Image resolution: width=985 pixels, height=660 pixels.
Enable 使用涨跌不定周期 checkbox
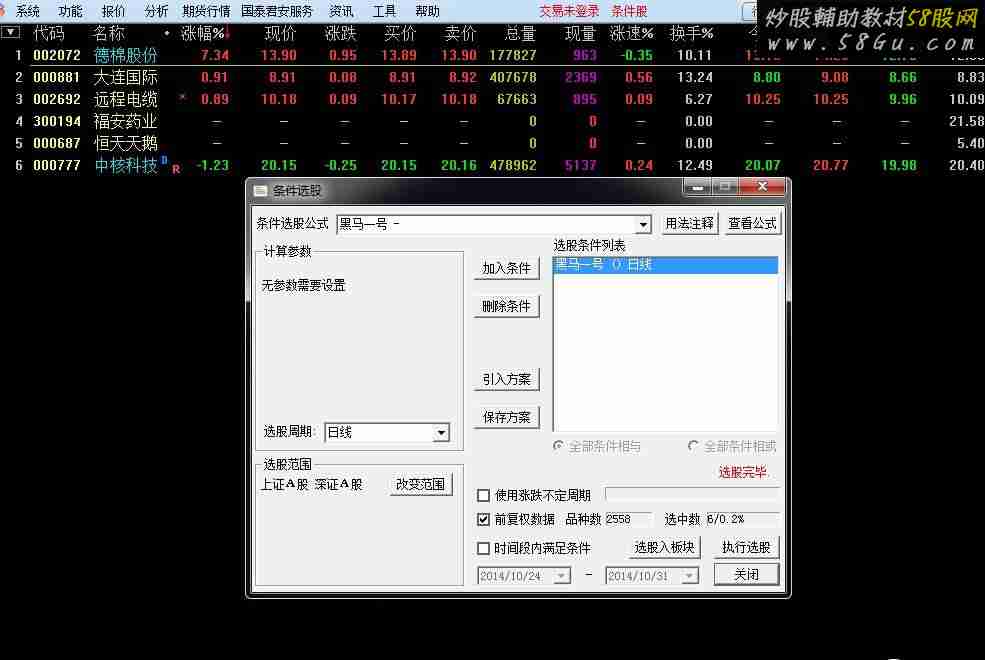[x=483, y=495]
